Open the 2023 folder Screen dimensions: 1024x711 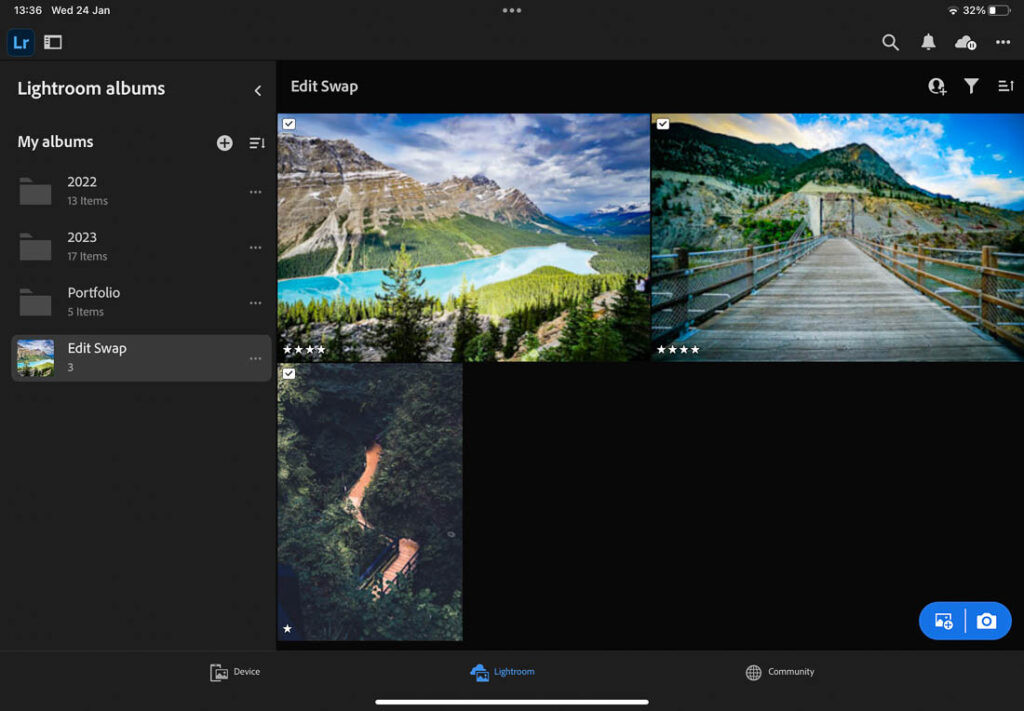141,247
